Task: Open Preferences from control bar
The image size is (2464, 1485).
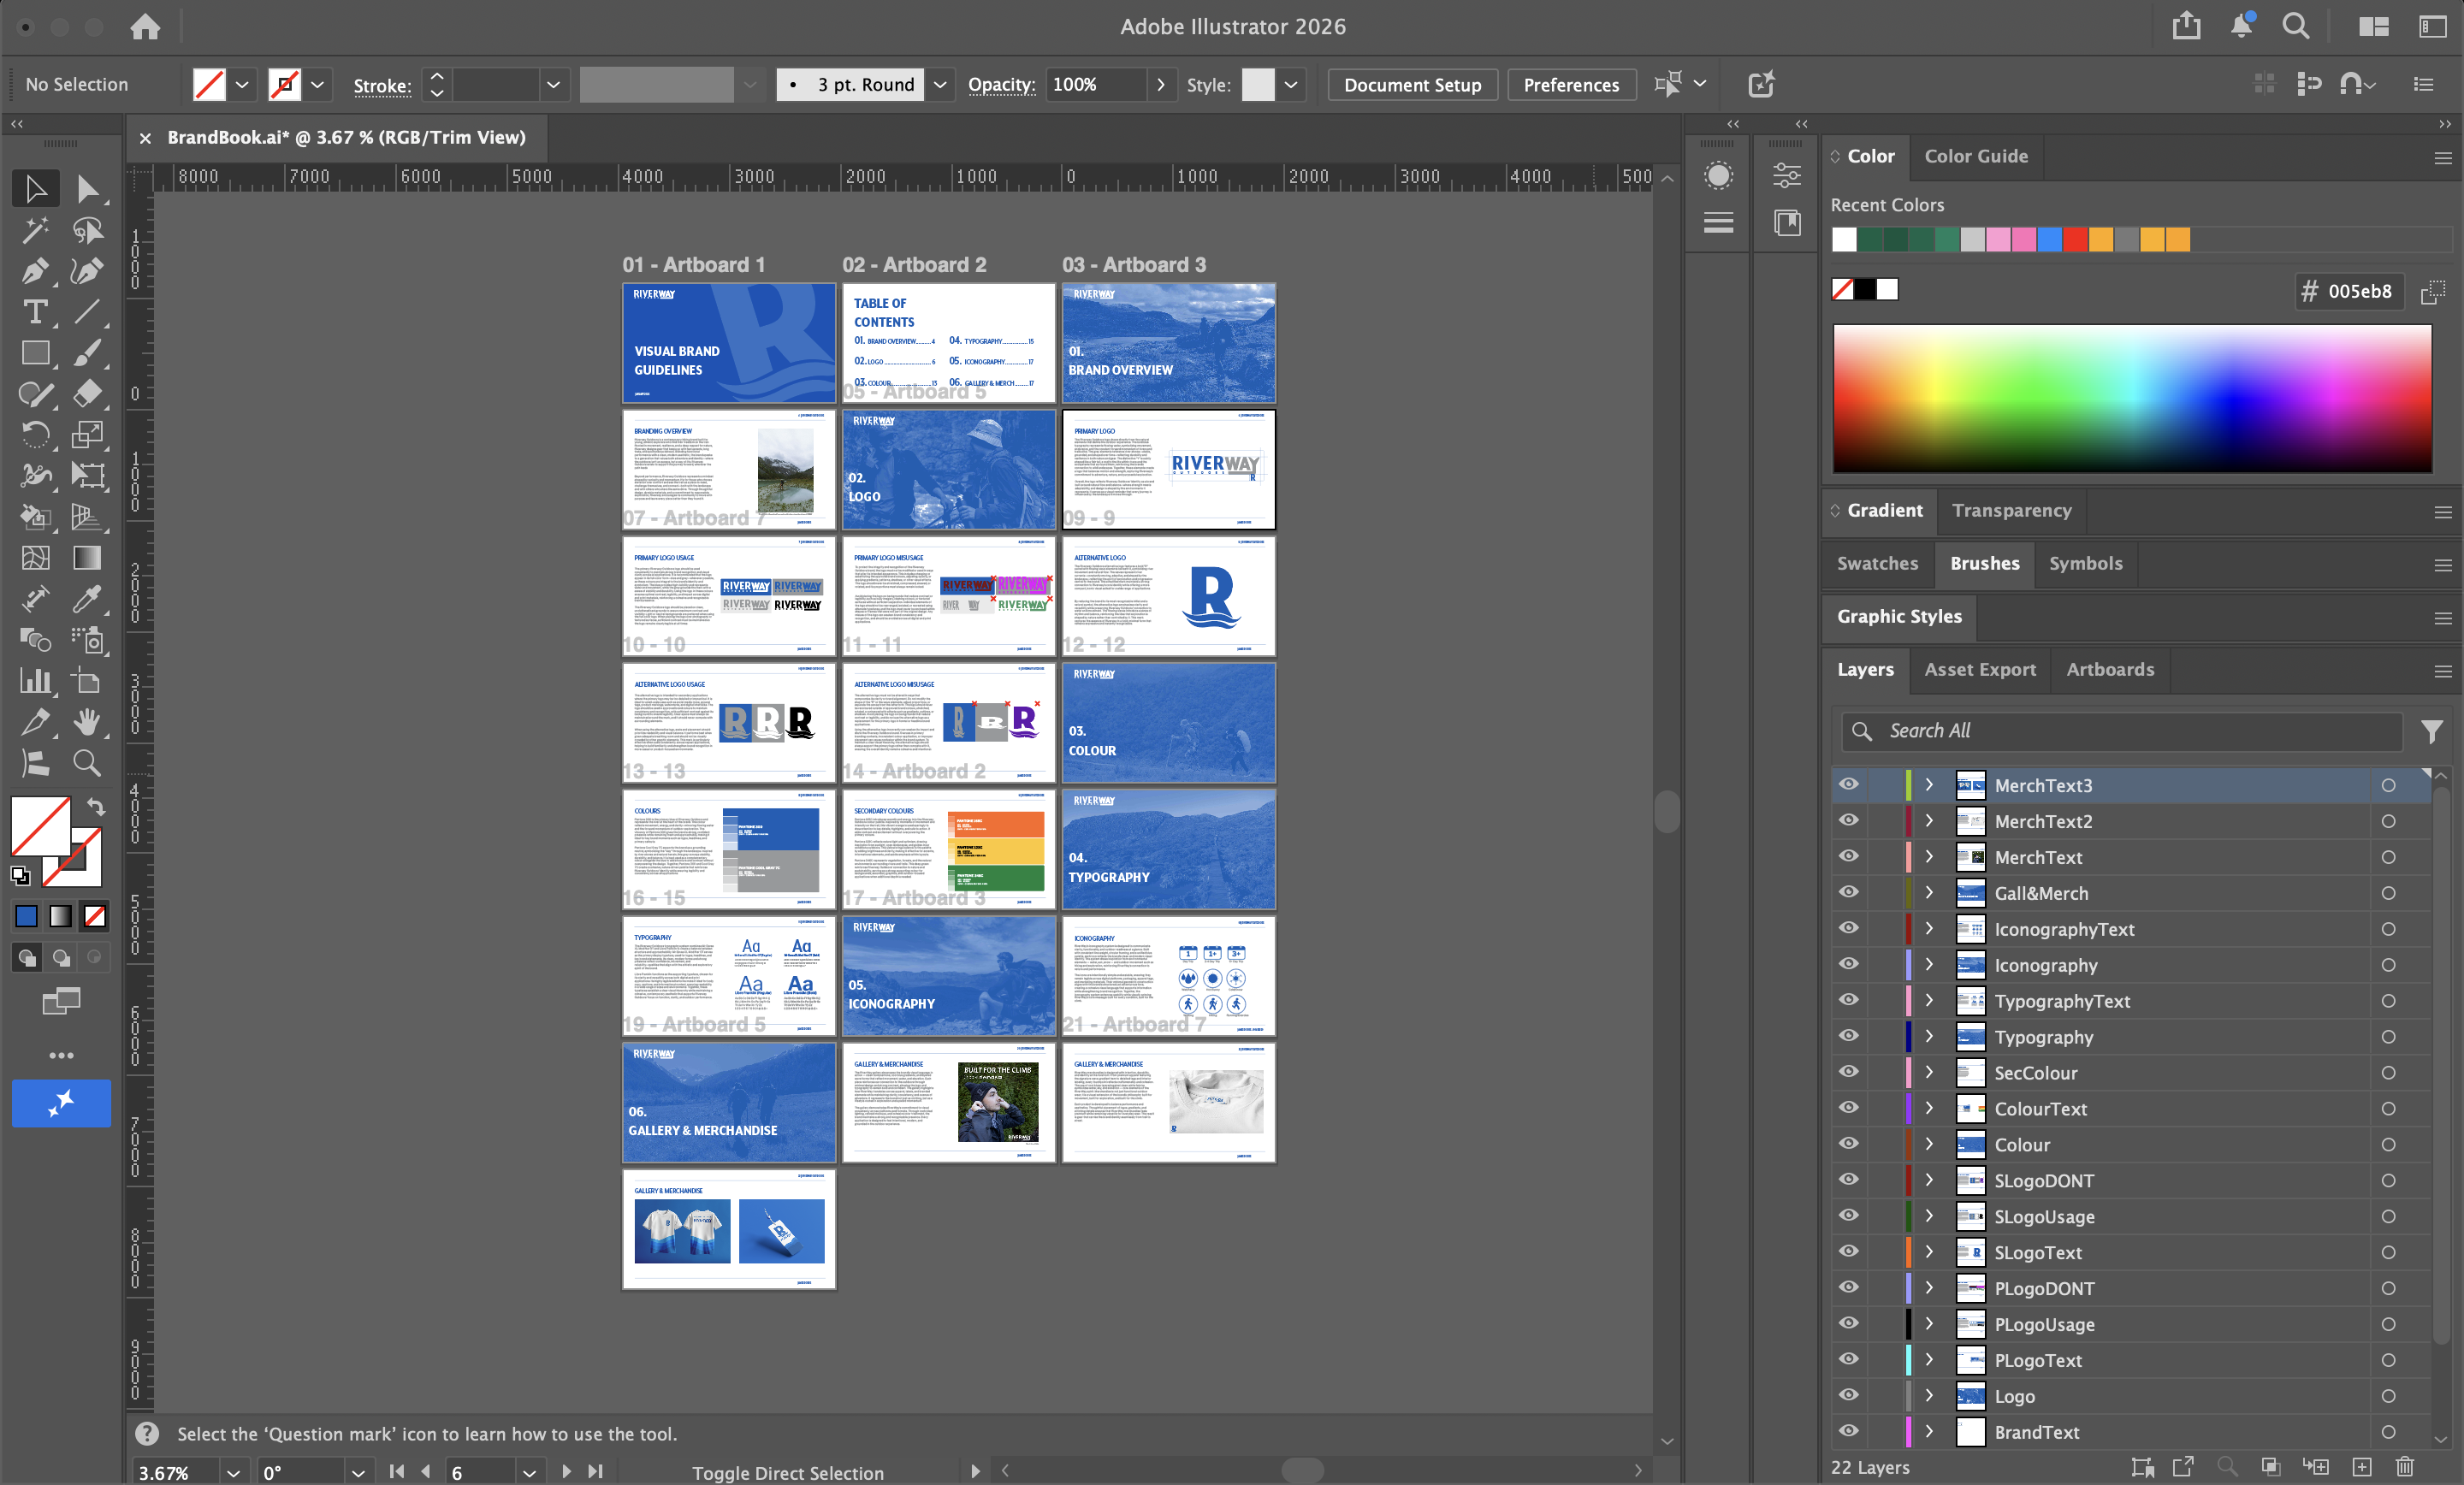Action: pyautogui.click(x=1570, y=85)
